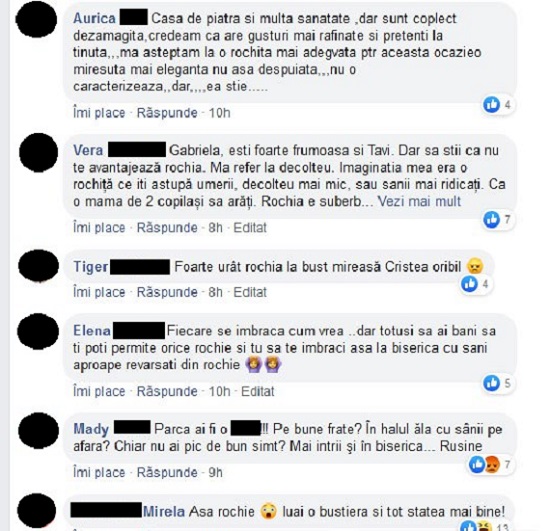Click the 10h timestamp on Aurica's comment
Screen dimensions: 550x531
(x=220, y=113)
